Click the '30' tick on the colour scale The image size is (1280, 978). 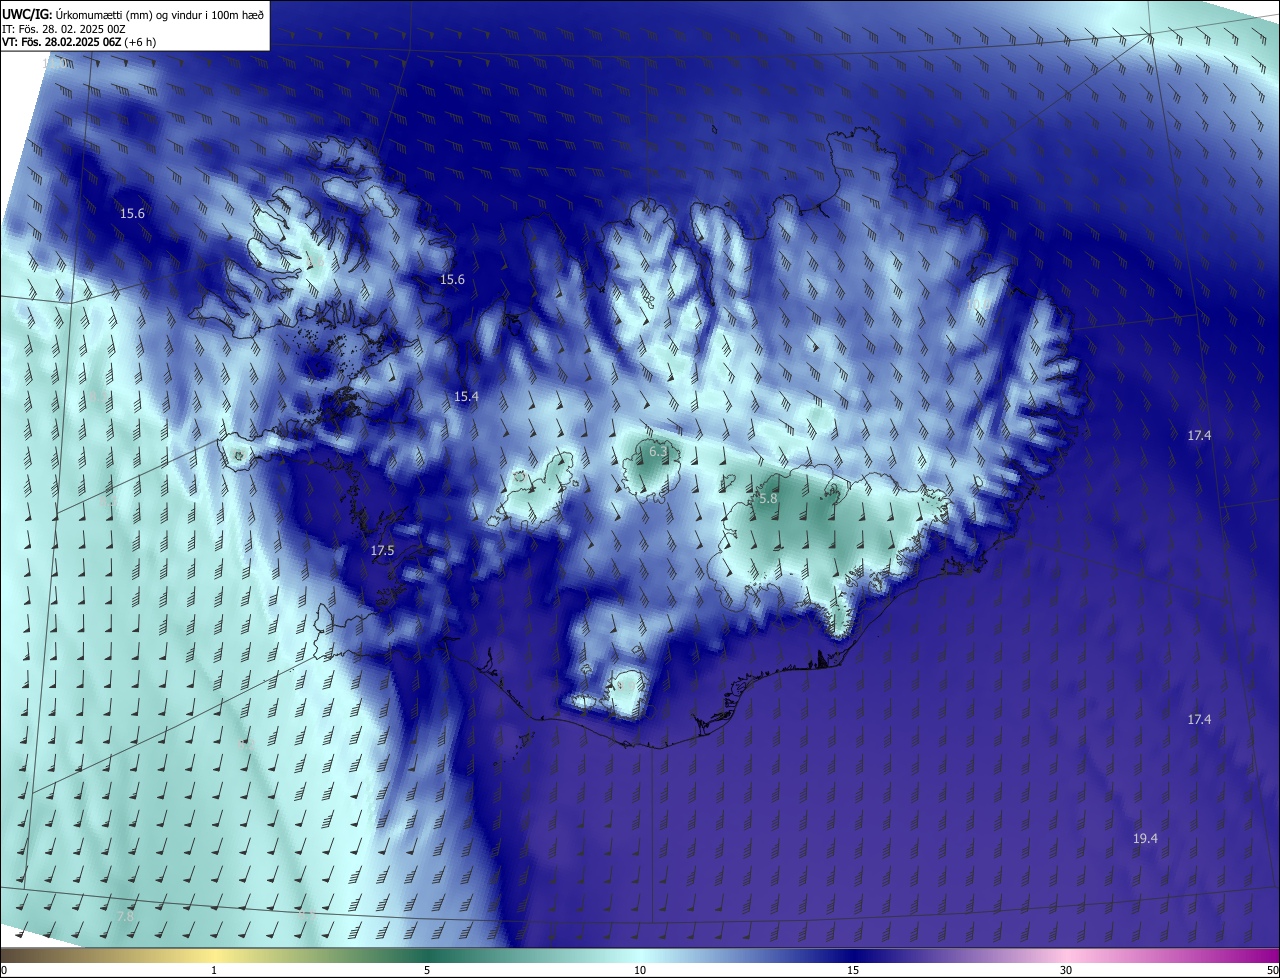coord(1066,971)
